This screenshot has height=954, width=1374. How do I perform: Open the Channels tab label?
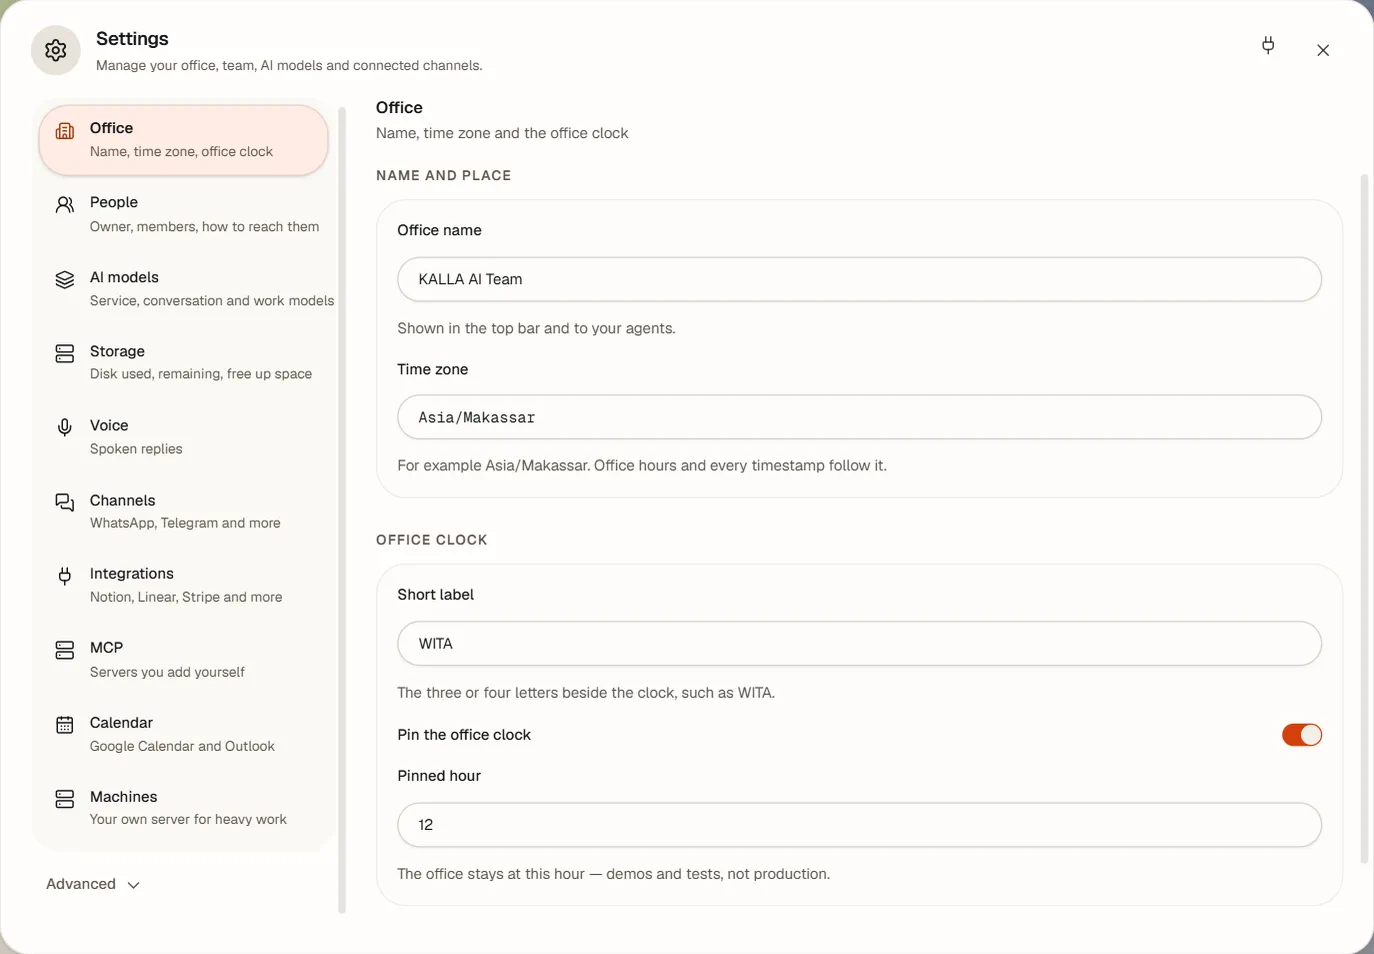click(122, 500)
